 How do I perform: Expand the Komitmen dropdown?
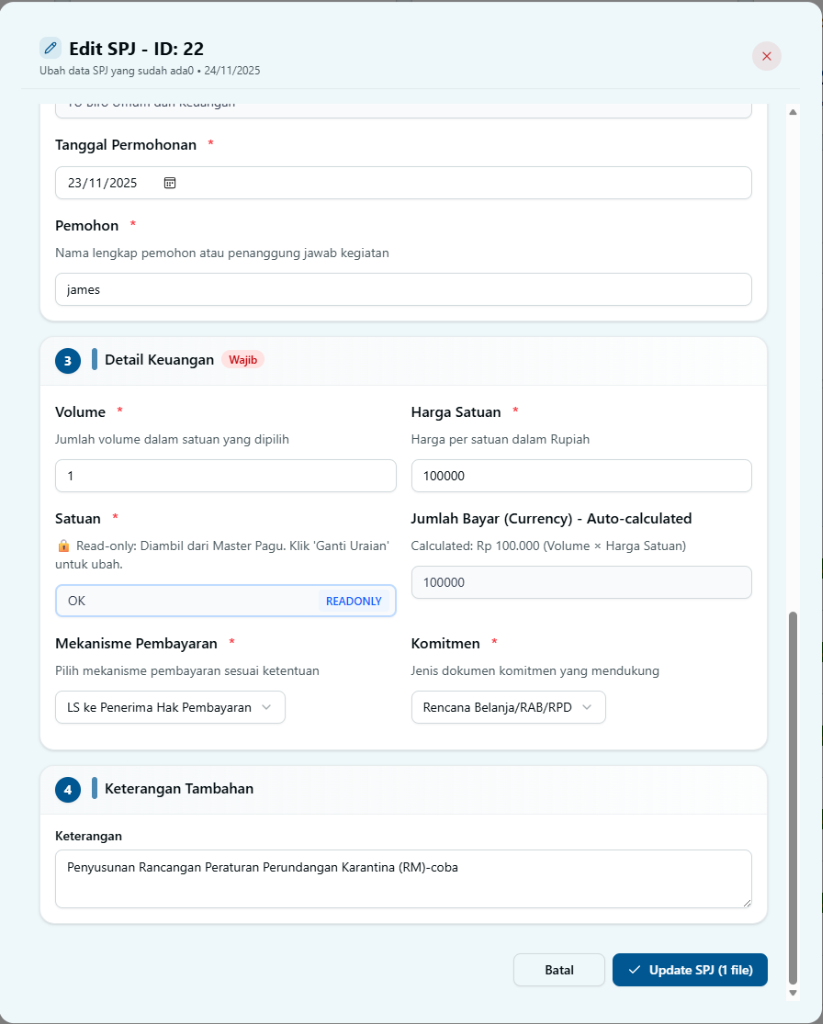pos(508,707)
